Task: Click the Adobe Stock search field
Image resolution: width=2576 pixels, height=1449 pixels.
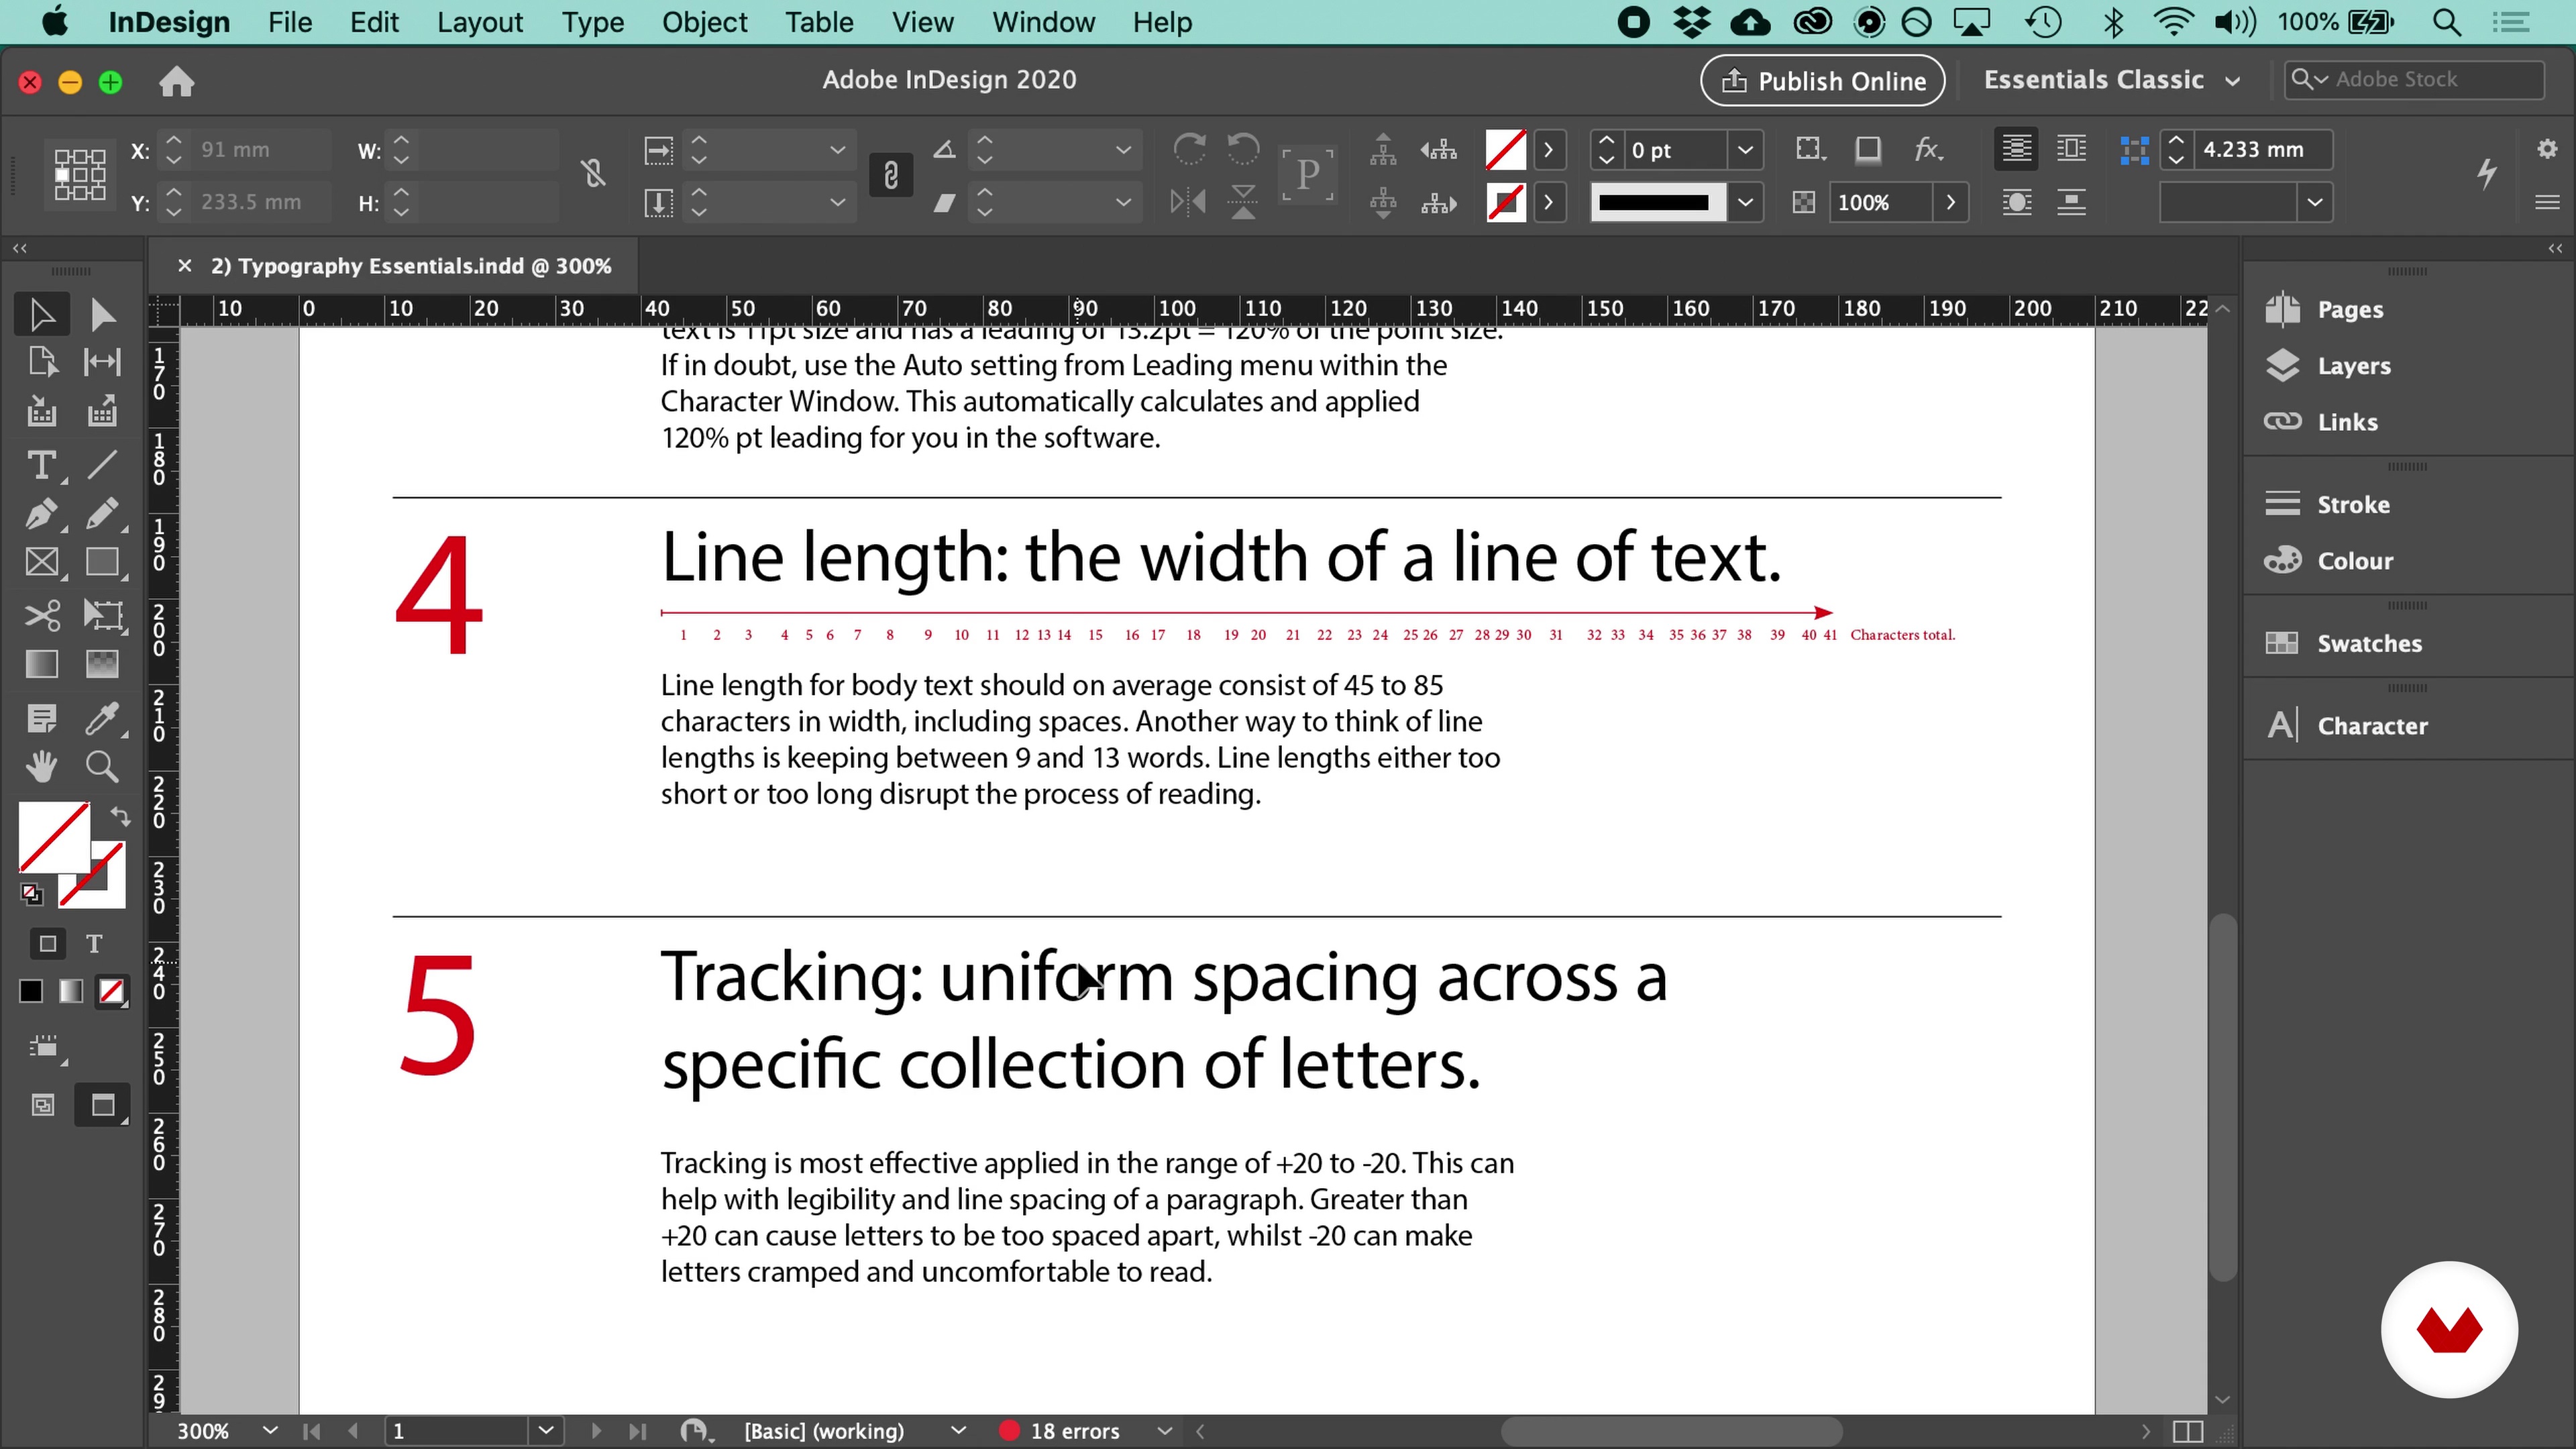Action: tap(2415, 79)
